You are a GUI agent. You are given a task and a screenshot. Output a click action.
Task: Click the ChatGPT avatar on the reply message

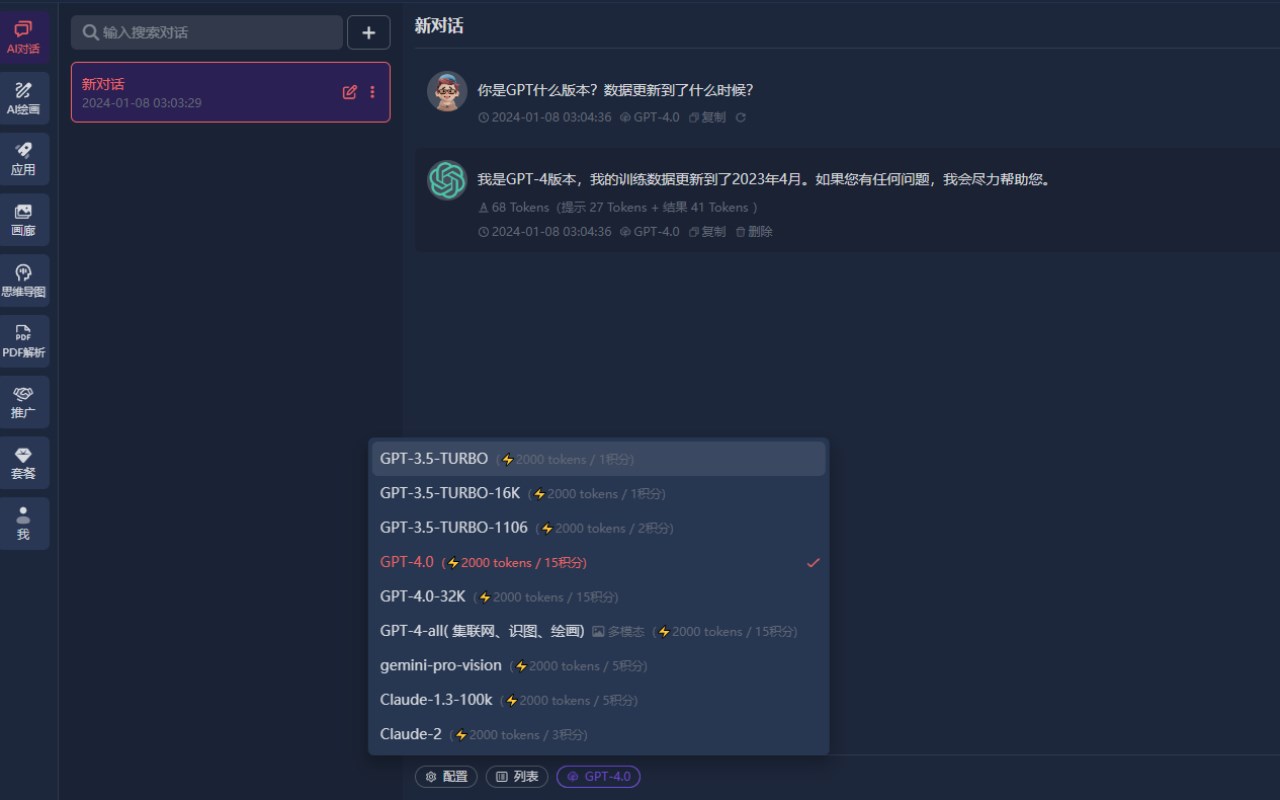coord(447,181)
